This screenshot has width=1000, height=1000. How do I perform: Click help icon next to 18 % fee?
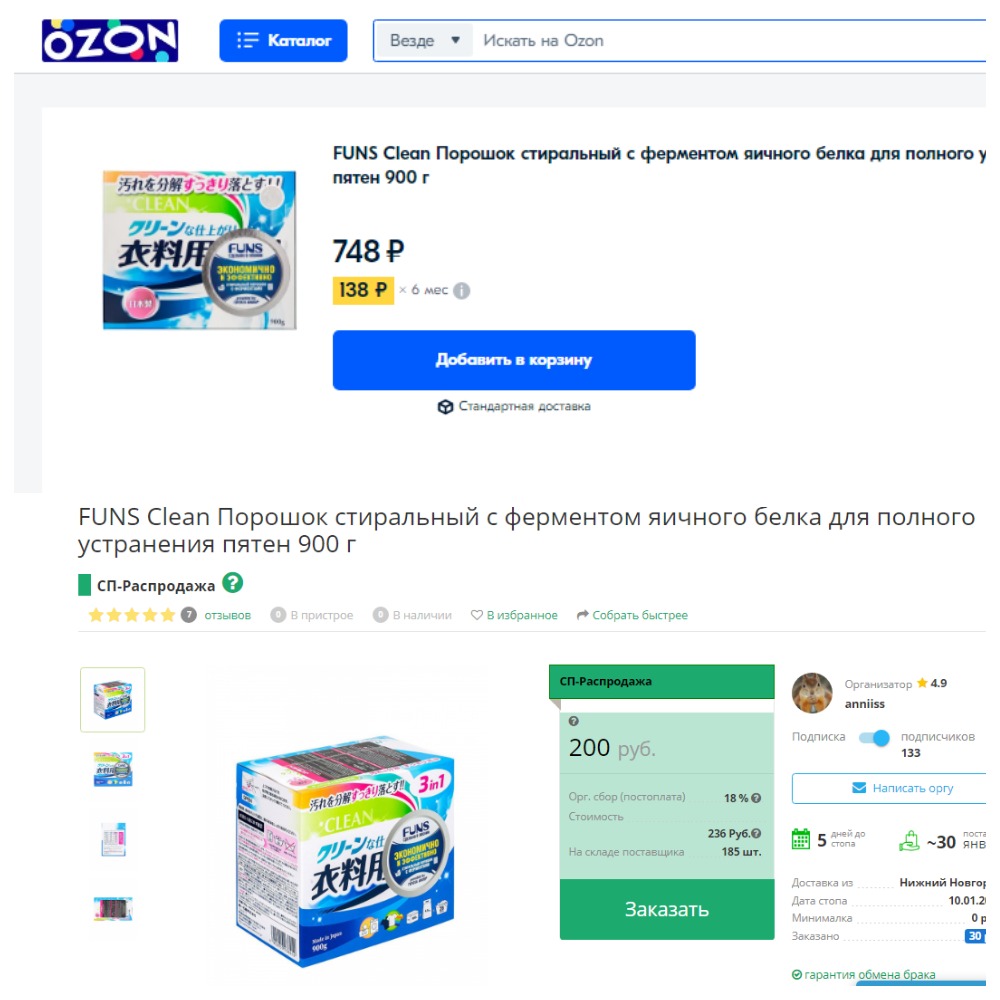point(756,798)
